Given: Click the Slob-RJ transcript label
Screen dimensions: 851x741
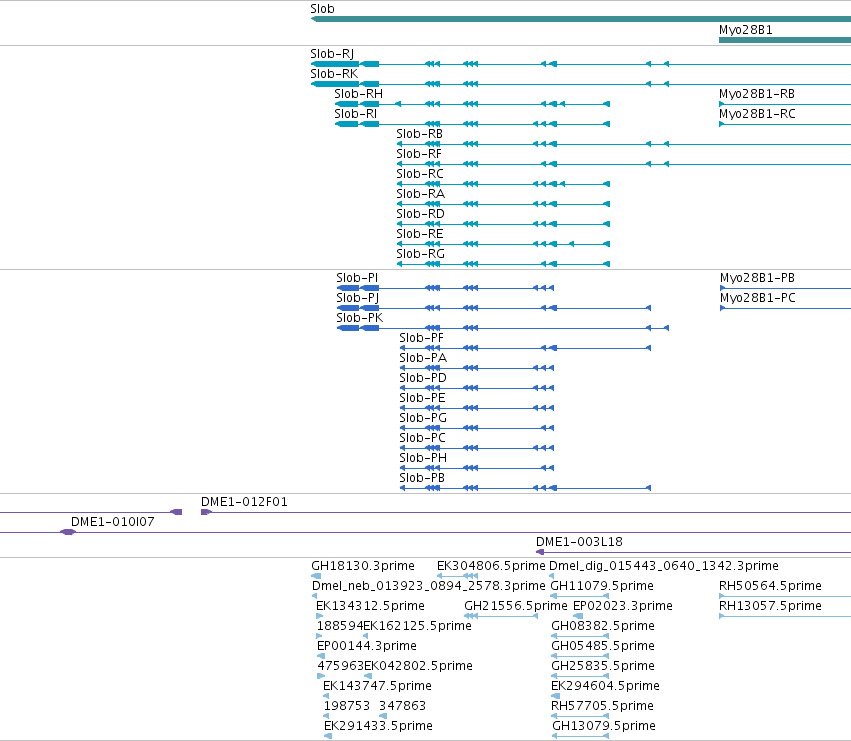Looking at the screenshot, I should pos(332,54).
